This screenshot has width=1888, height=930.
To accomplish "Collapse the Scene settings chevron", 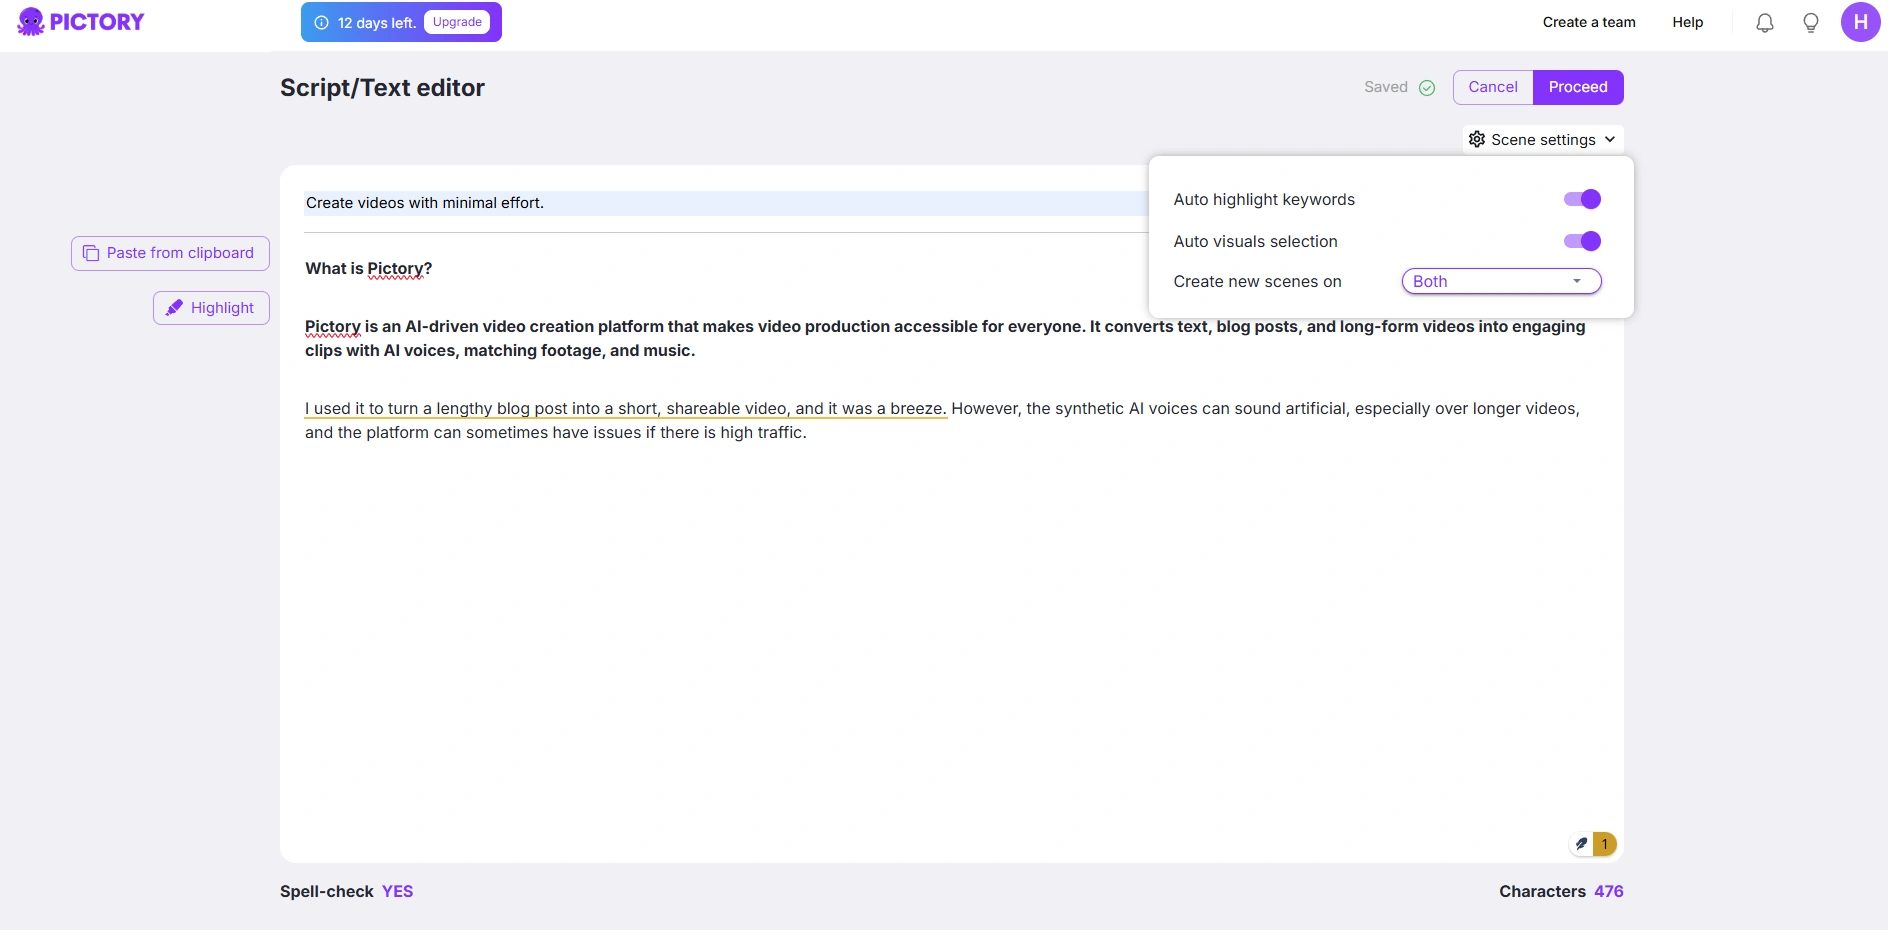I will point(1610,139).
